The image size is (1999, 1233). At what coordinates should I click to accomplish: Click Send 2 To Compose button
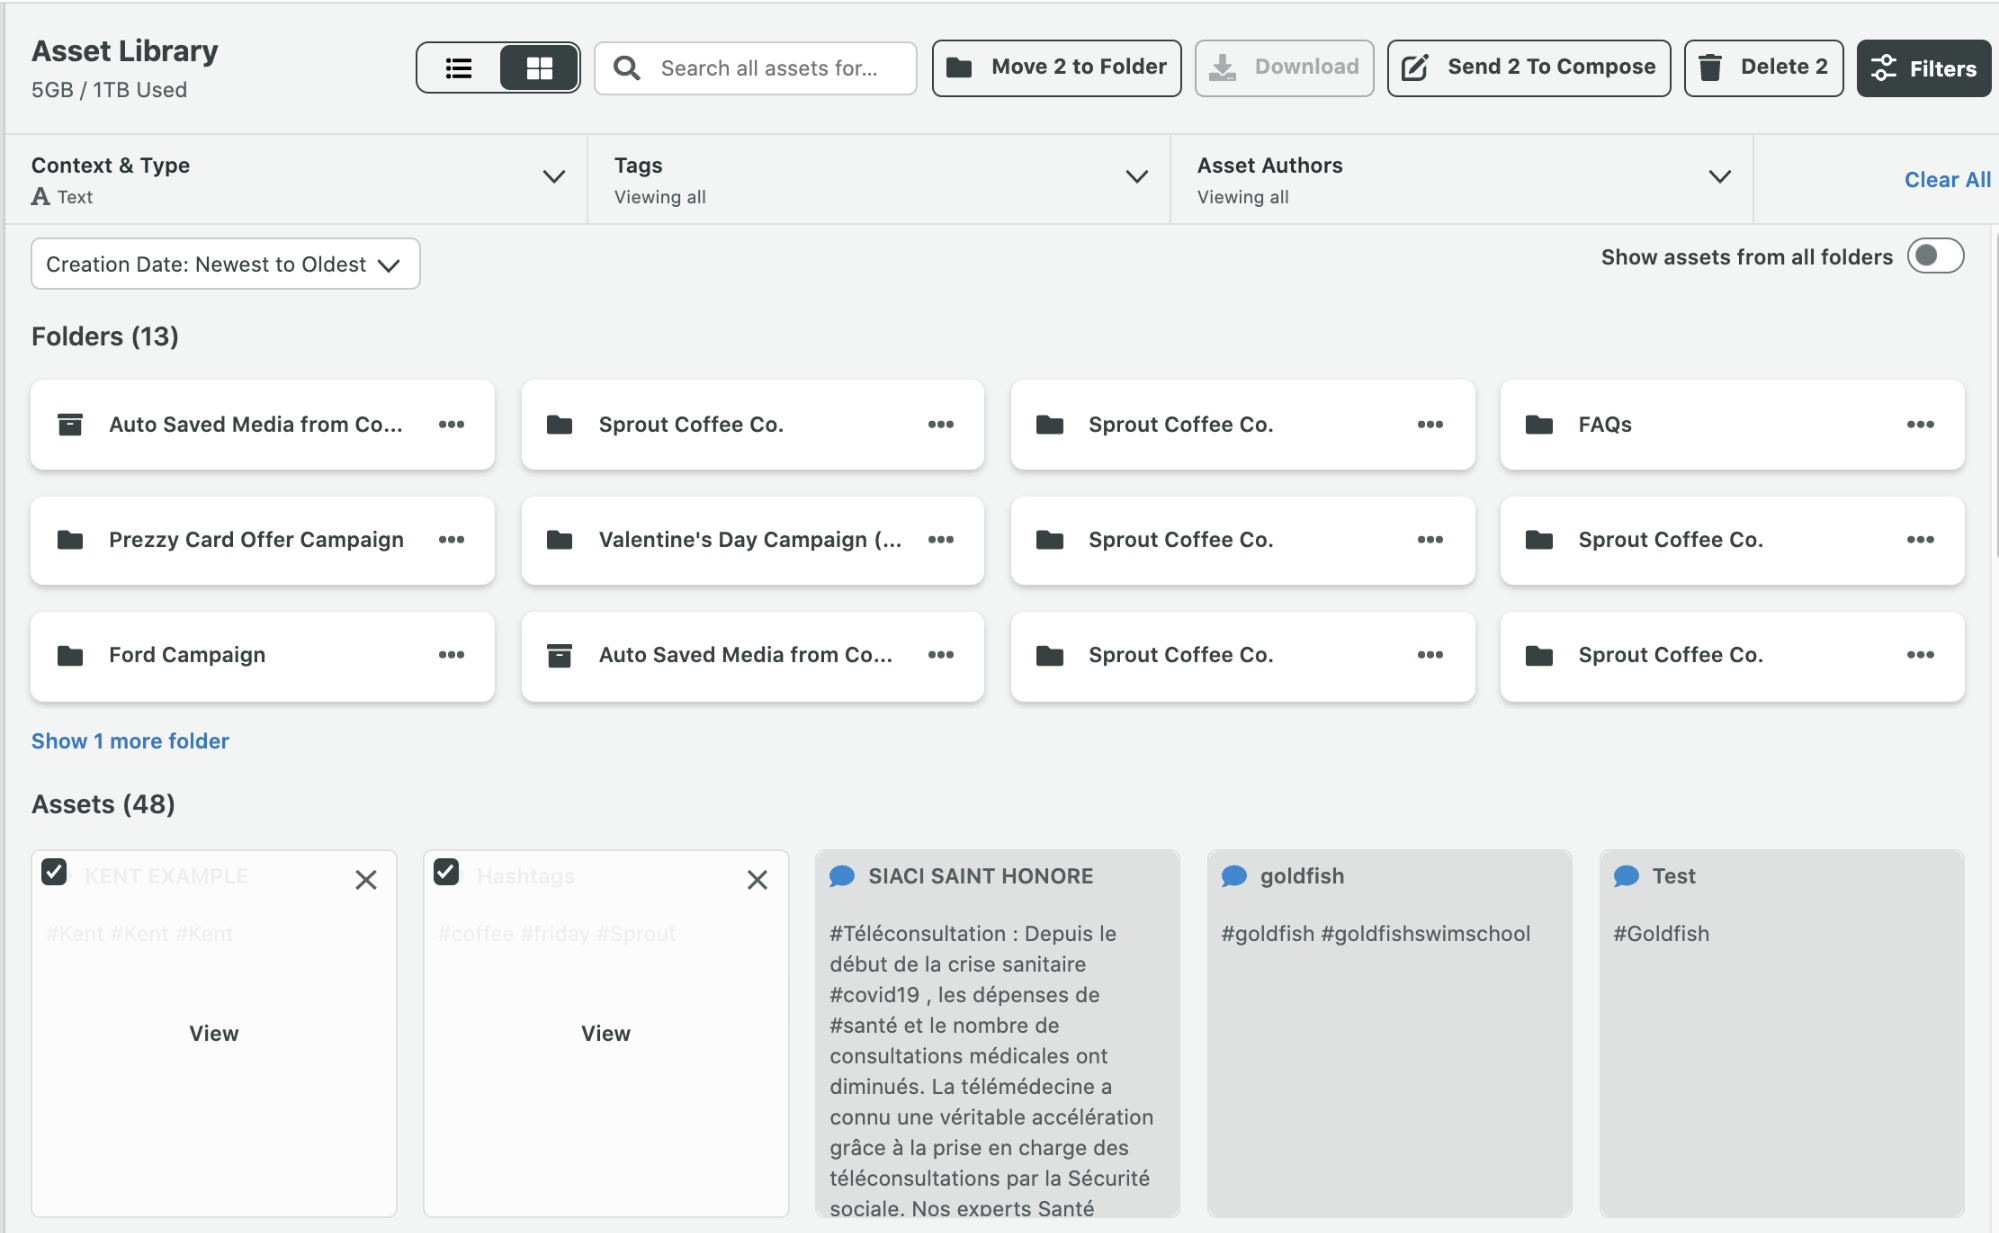(x=1528, y=68)
